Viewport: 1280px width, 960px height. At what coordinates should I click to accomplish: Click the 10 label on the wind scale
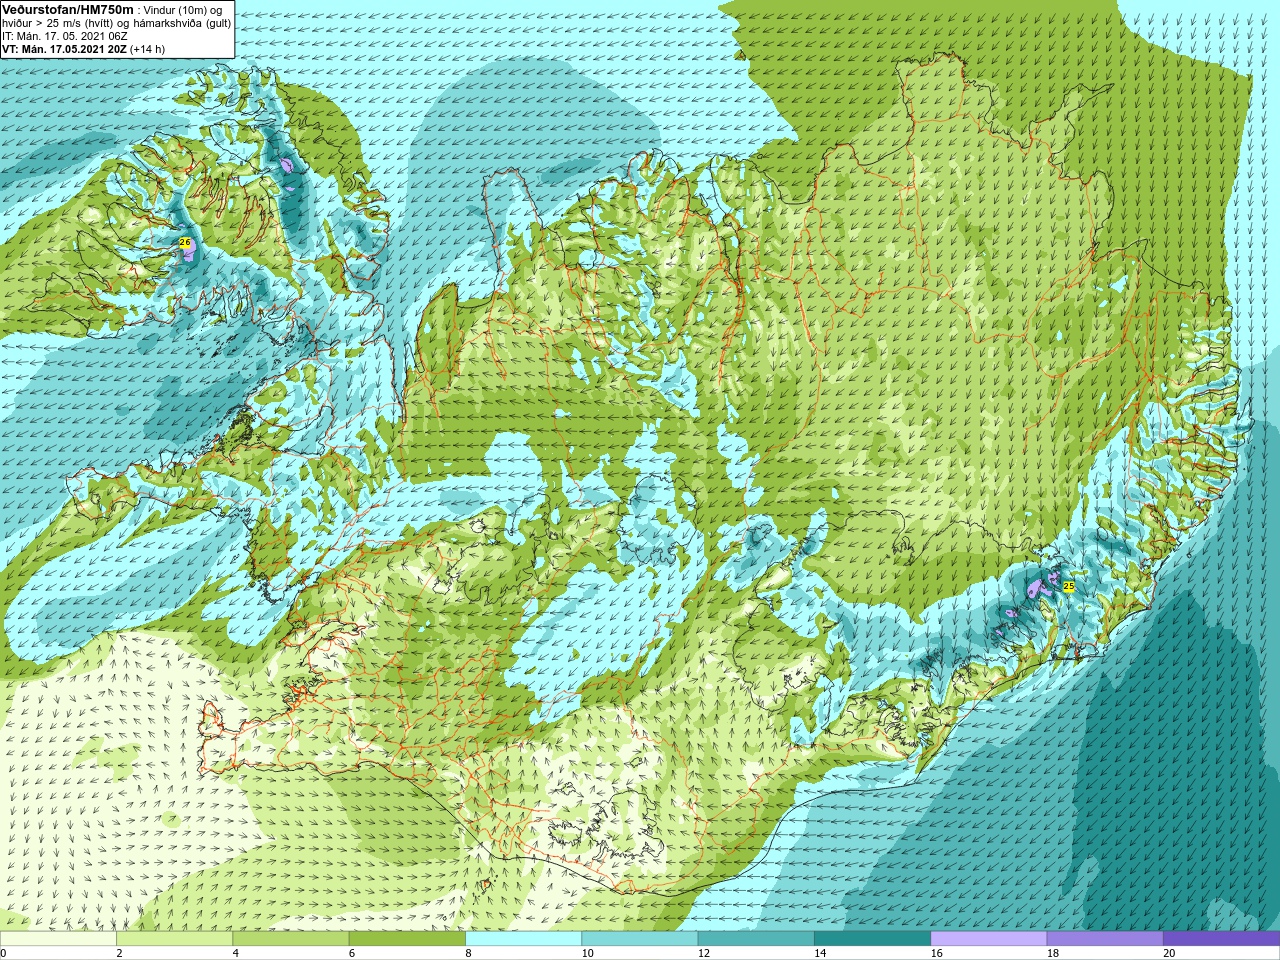pyautogui.click(x=587, y=953)
